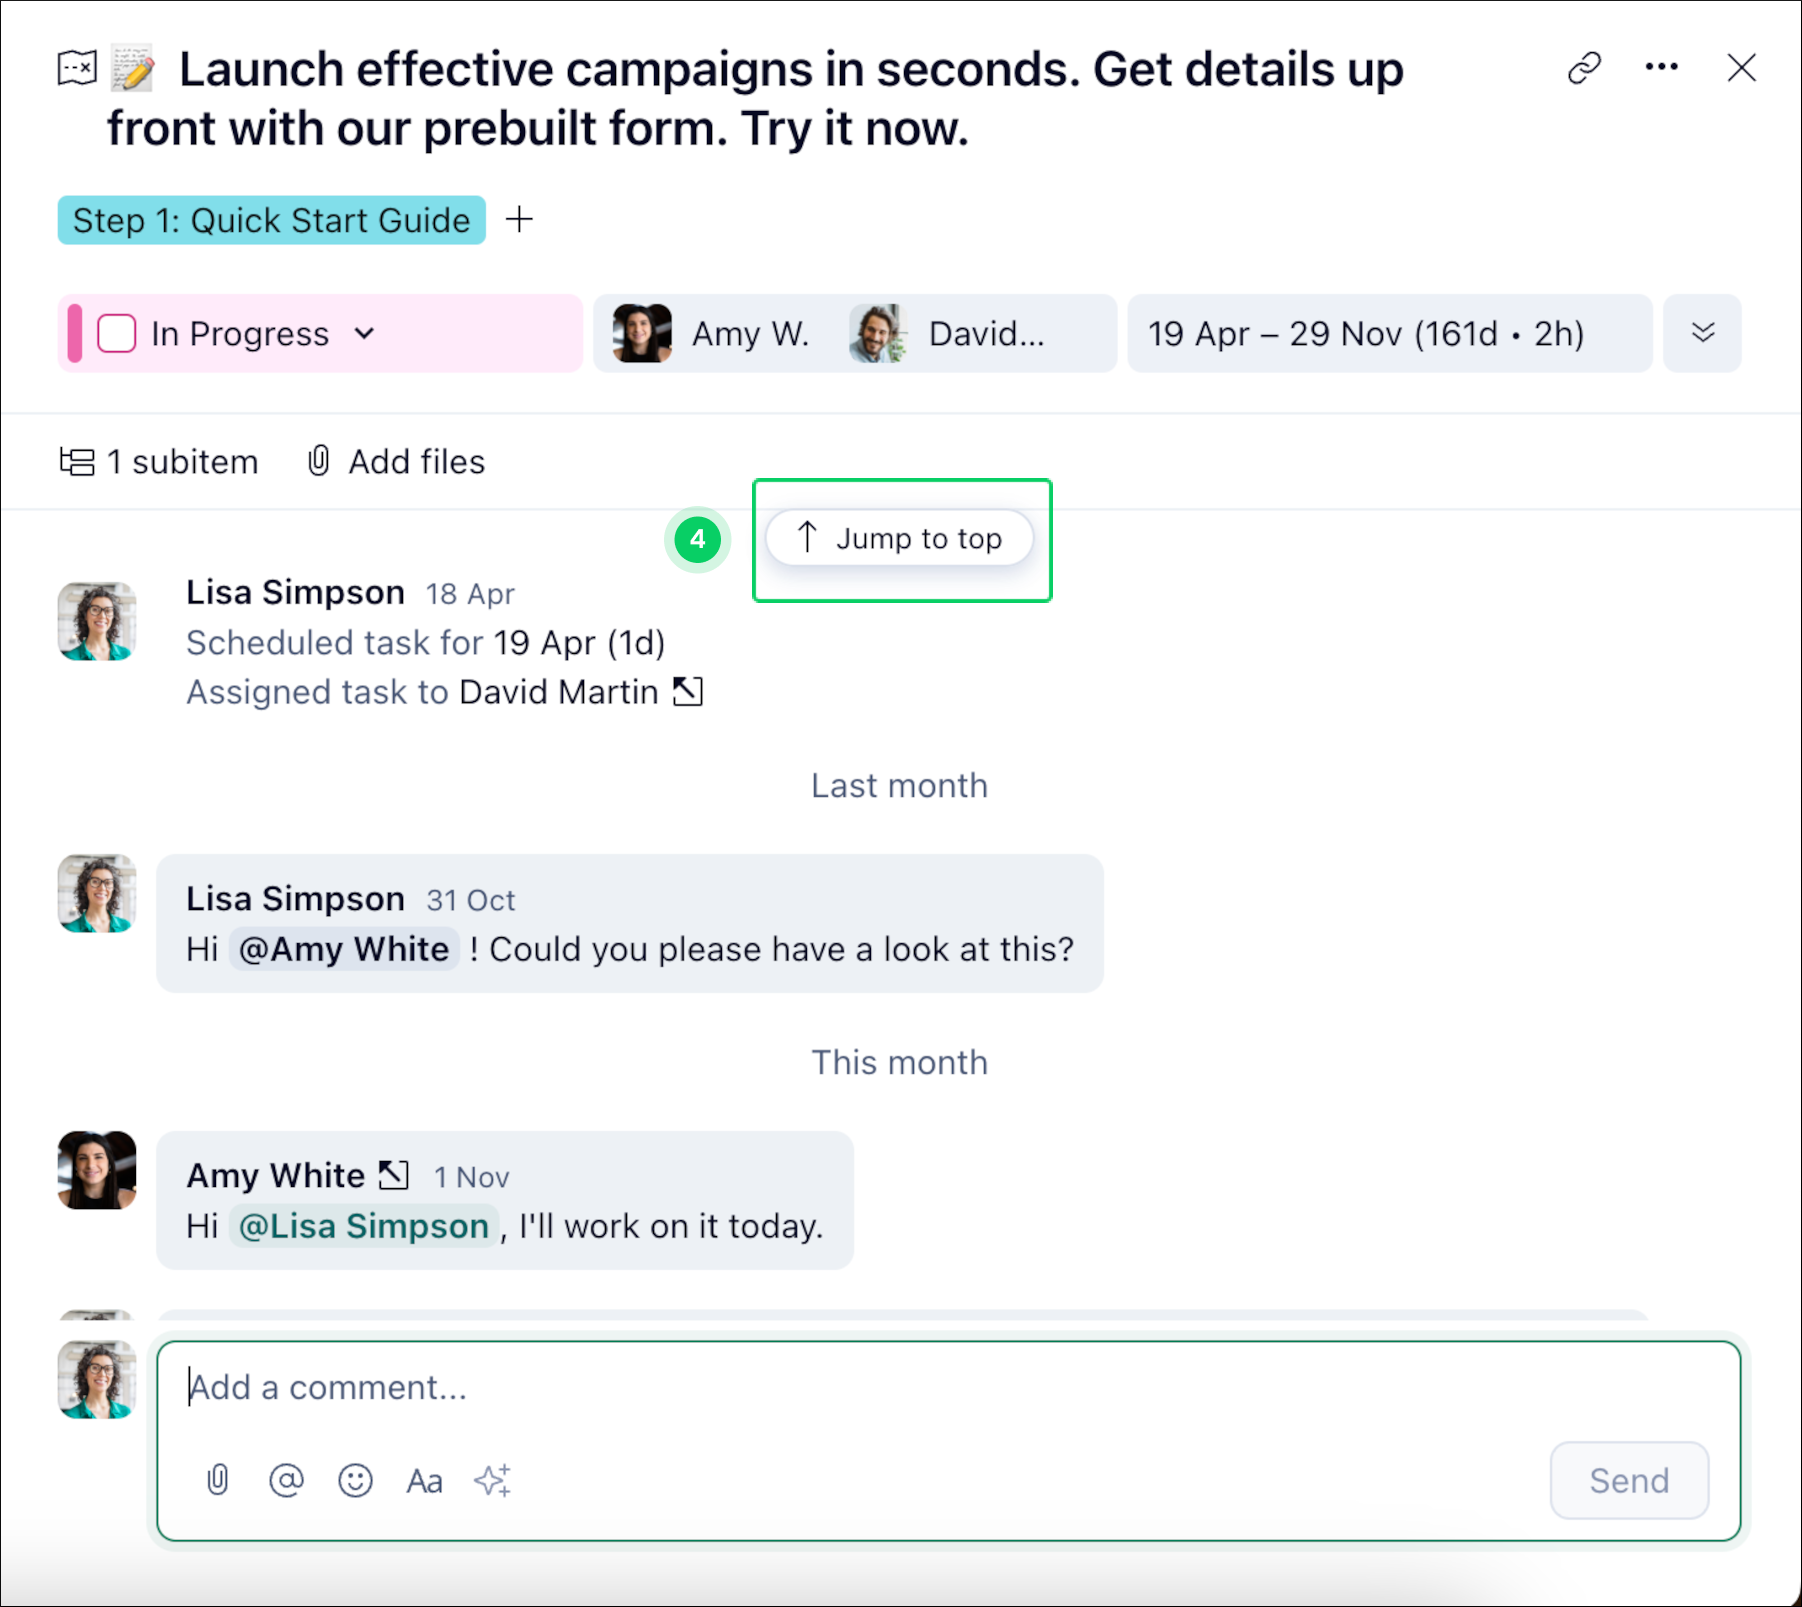Check the In Progress task completion checkbox

pos(117,334)
